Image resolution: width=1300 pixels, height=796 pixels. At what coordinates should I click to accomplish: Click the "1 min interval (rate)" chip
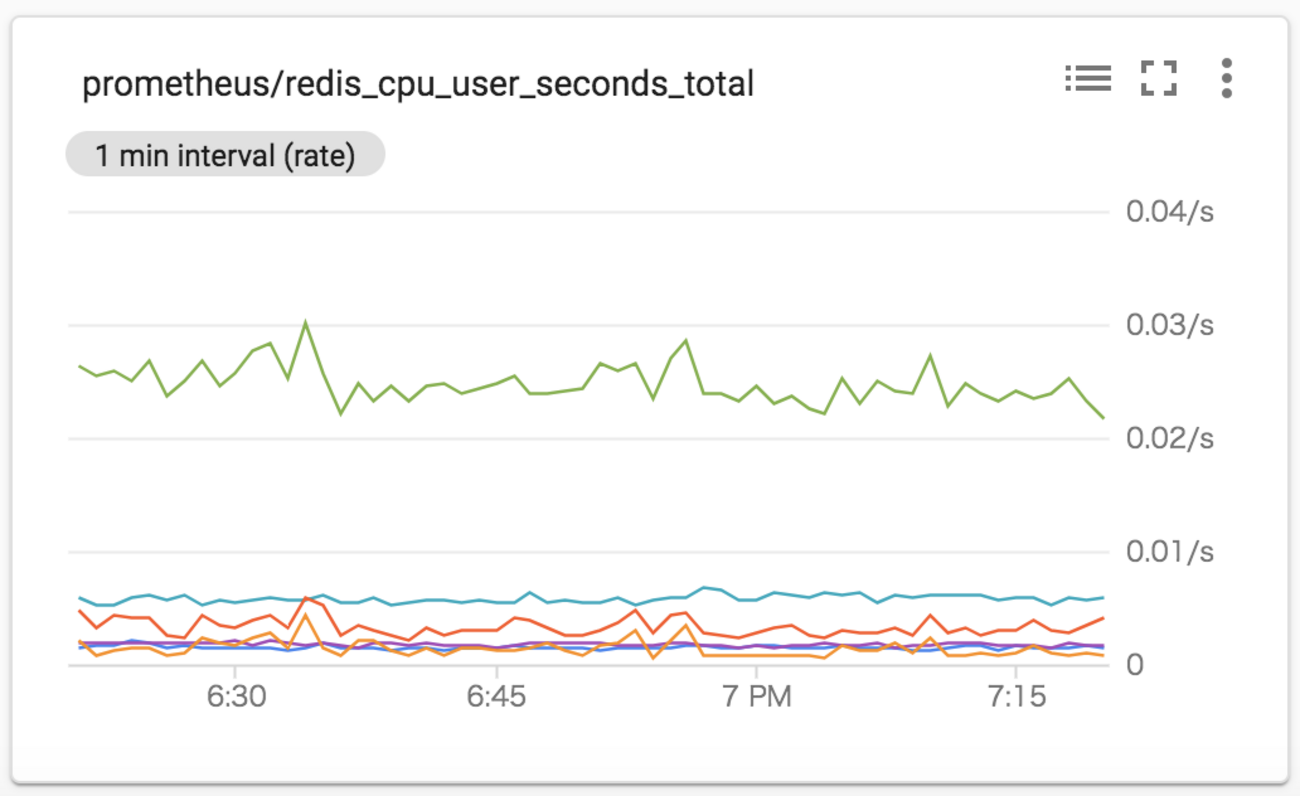click(225, 155)
